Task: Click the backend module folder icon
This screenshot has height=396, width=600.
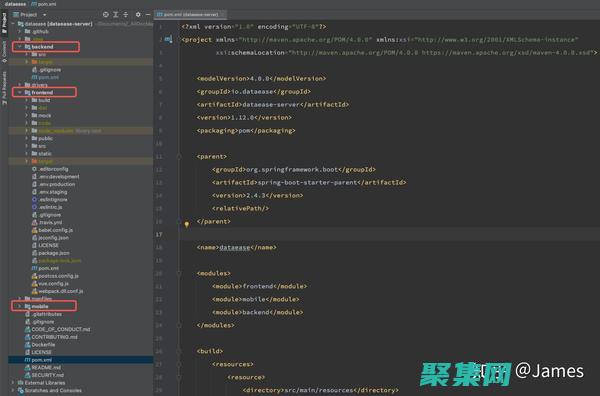Action: 28,47
